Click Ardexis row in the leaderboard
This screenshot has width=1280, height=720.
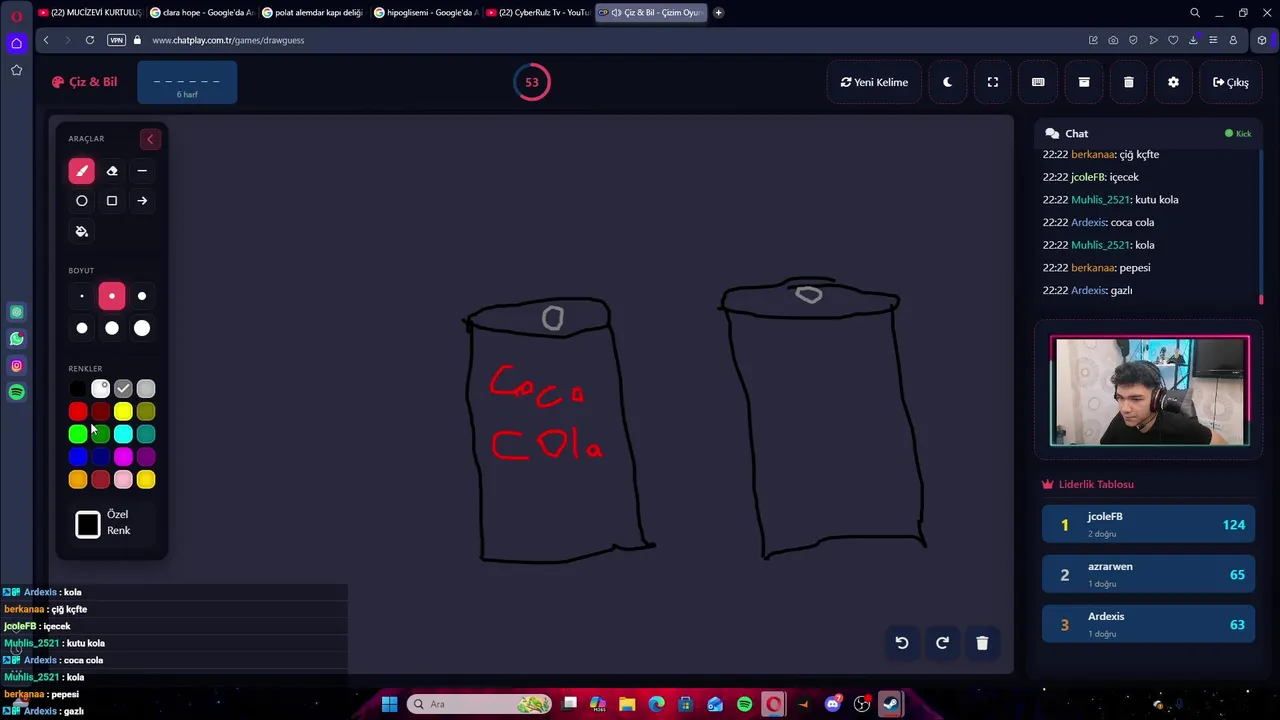(1149, 624)
